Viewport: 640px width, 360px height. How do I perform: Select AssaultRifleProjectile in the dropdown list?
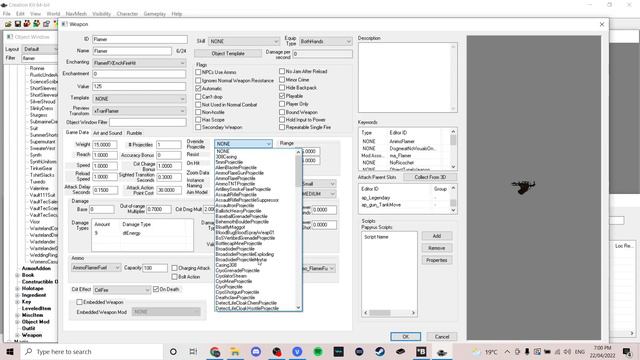(235, 195)
